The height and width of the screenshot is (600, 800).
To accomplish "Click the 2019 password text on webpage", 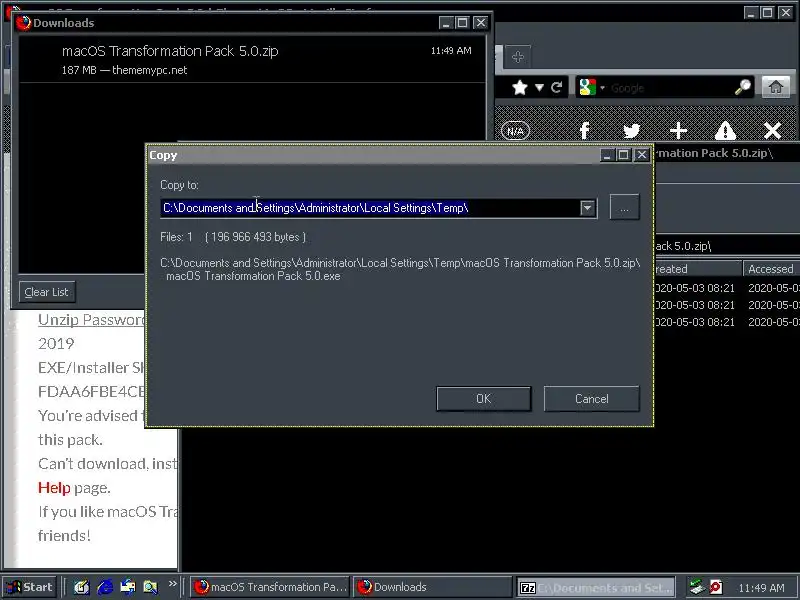I will 56,344.
